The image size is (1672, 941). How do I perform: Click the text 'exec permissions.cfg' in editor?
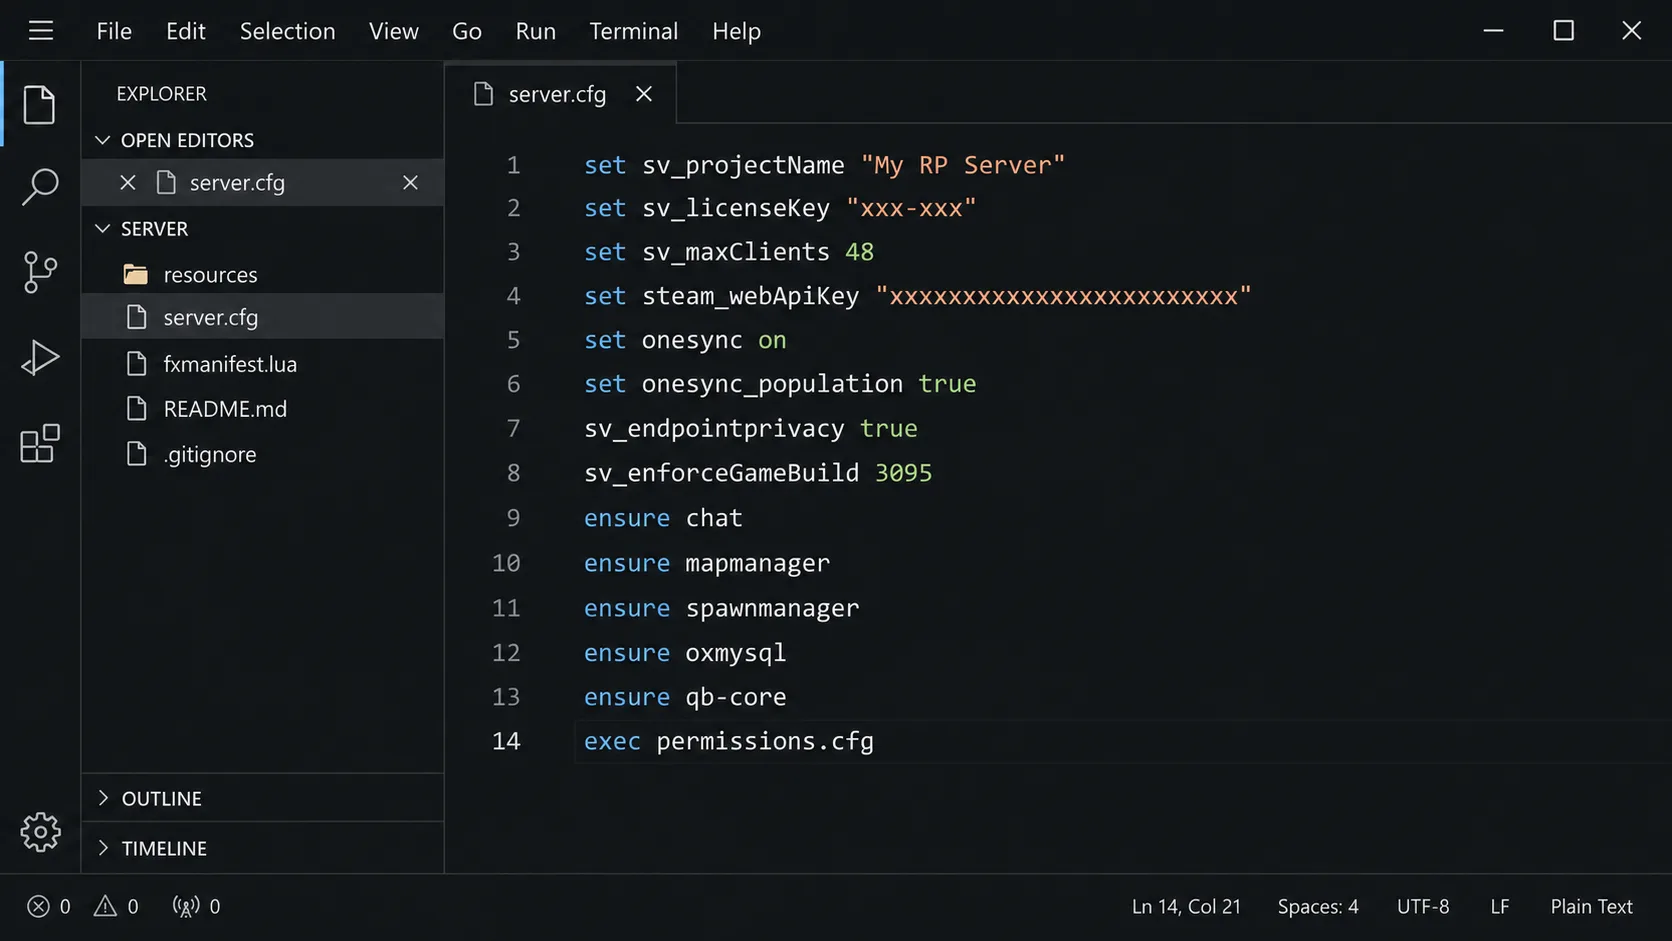coord(729,741)
